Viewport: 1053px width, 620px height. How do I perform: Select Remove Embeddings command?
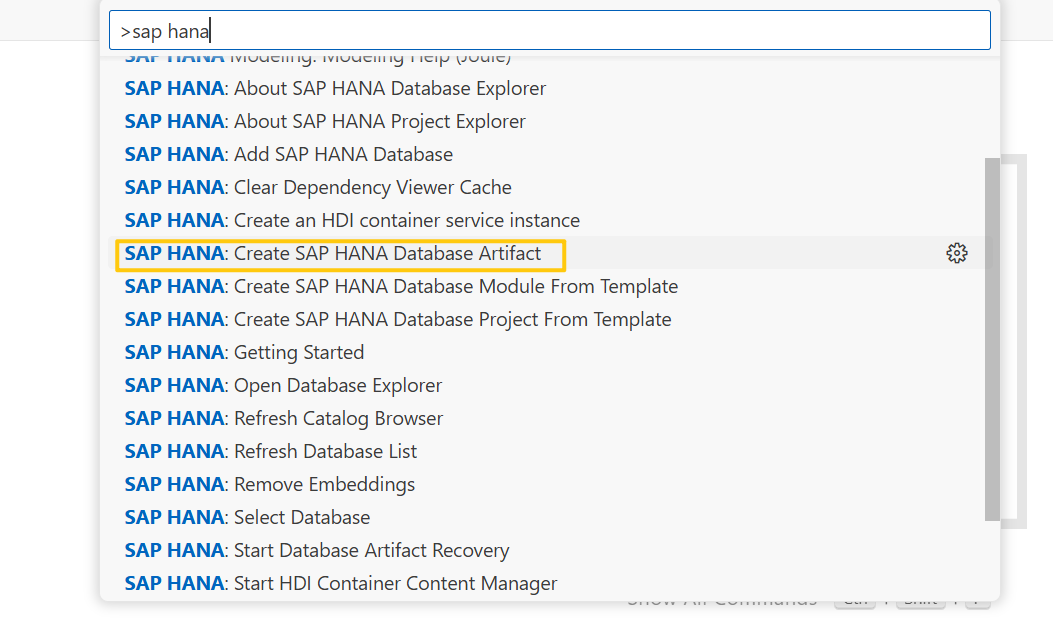coord(549,484)
